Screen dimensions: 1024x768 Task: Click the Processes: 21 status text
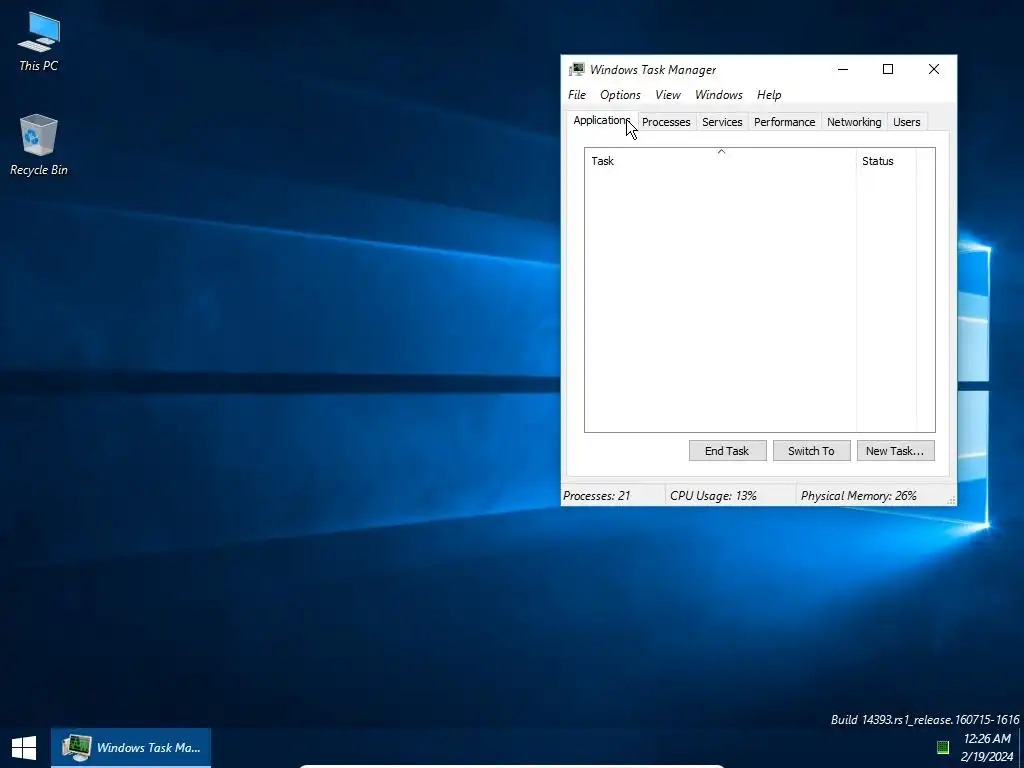point(596,496)
